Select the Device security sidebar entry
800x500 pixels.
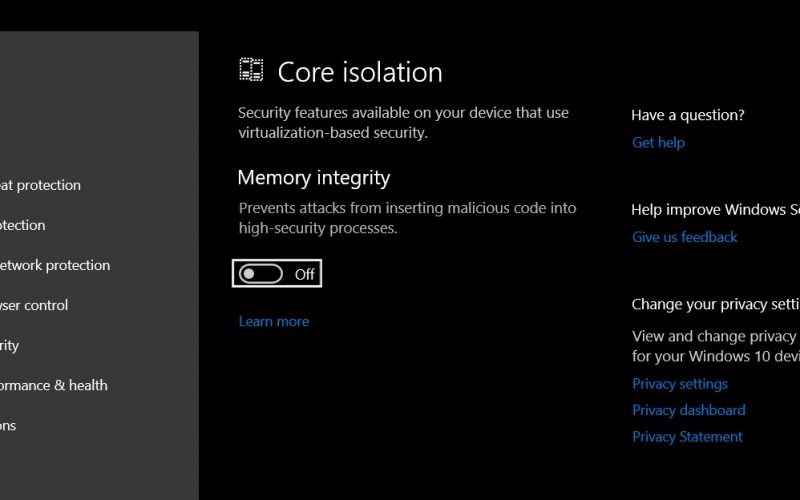[9, 345]
